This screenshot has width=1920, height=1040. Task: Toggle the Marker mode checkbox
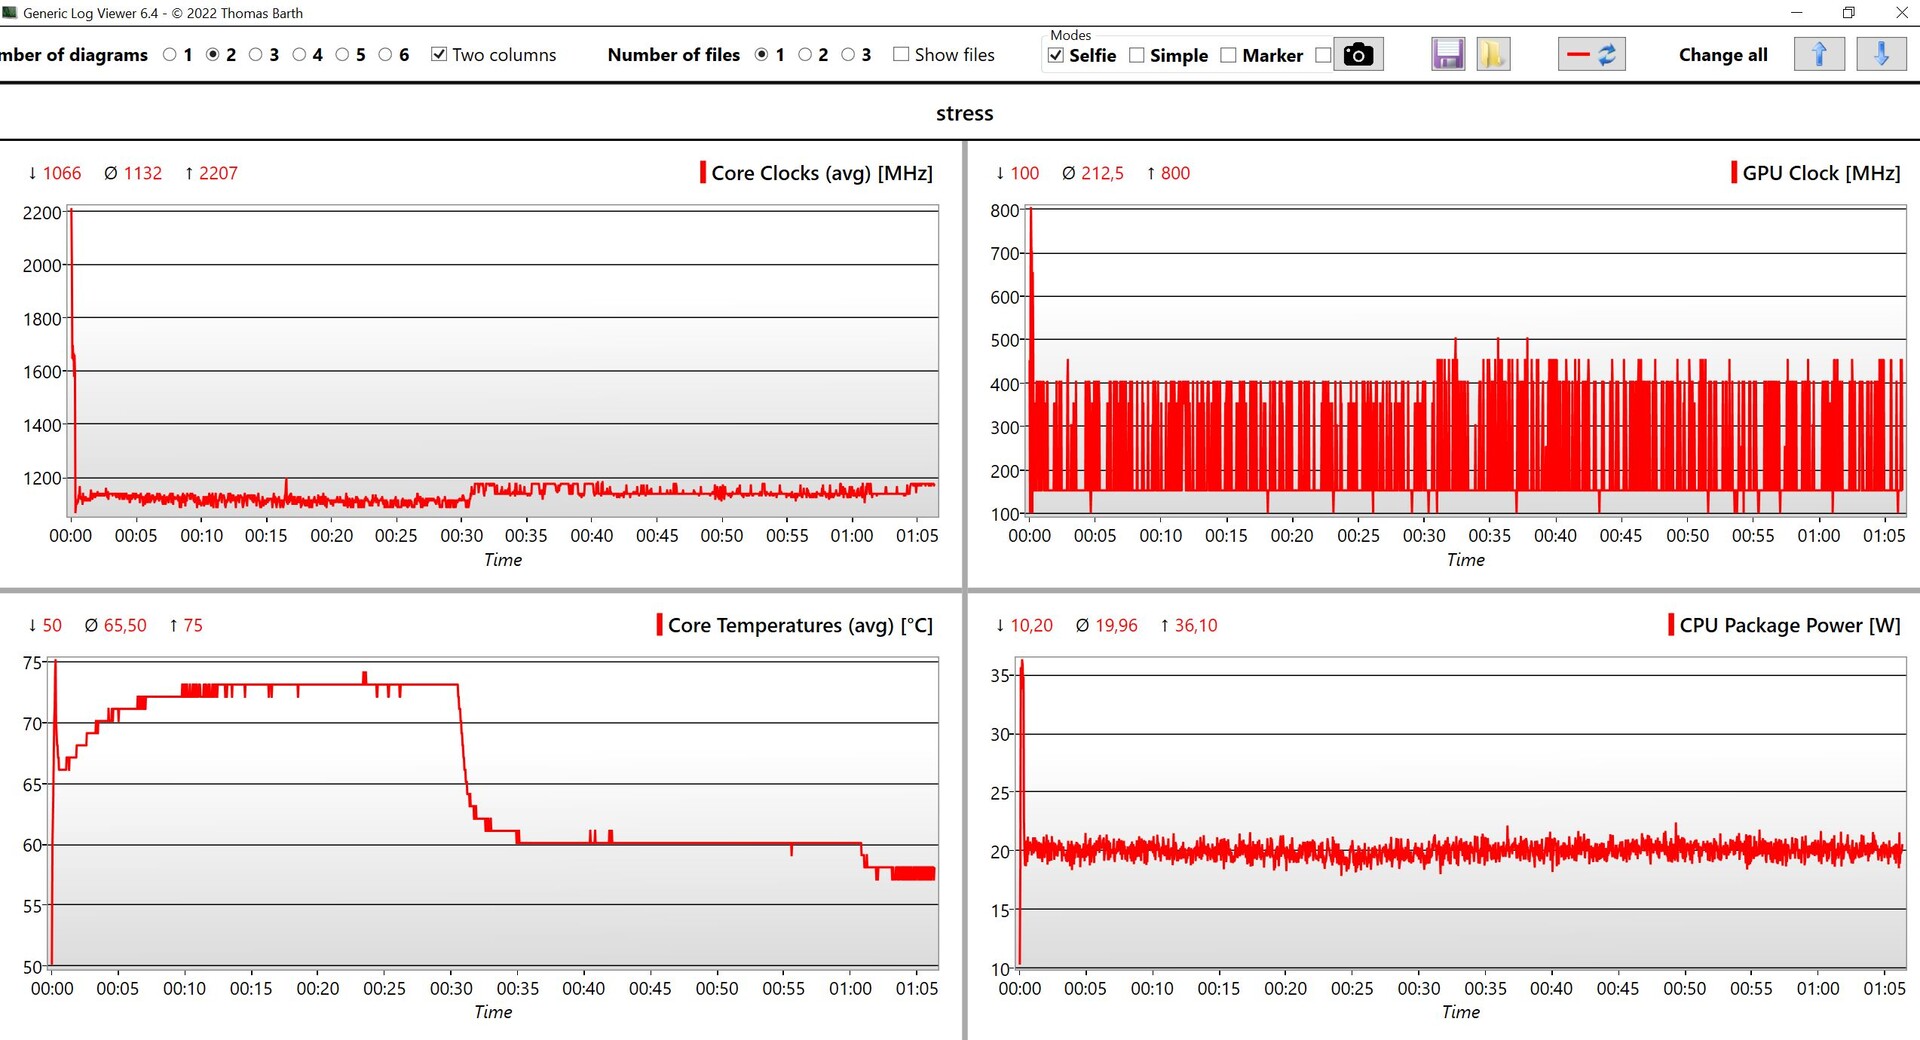click(1229, 56)
